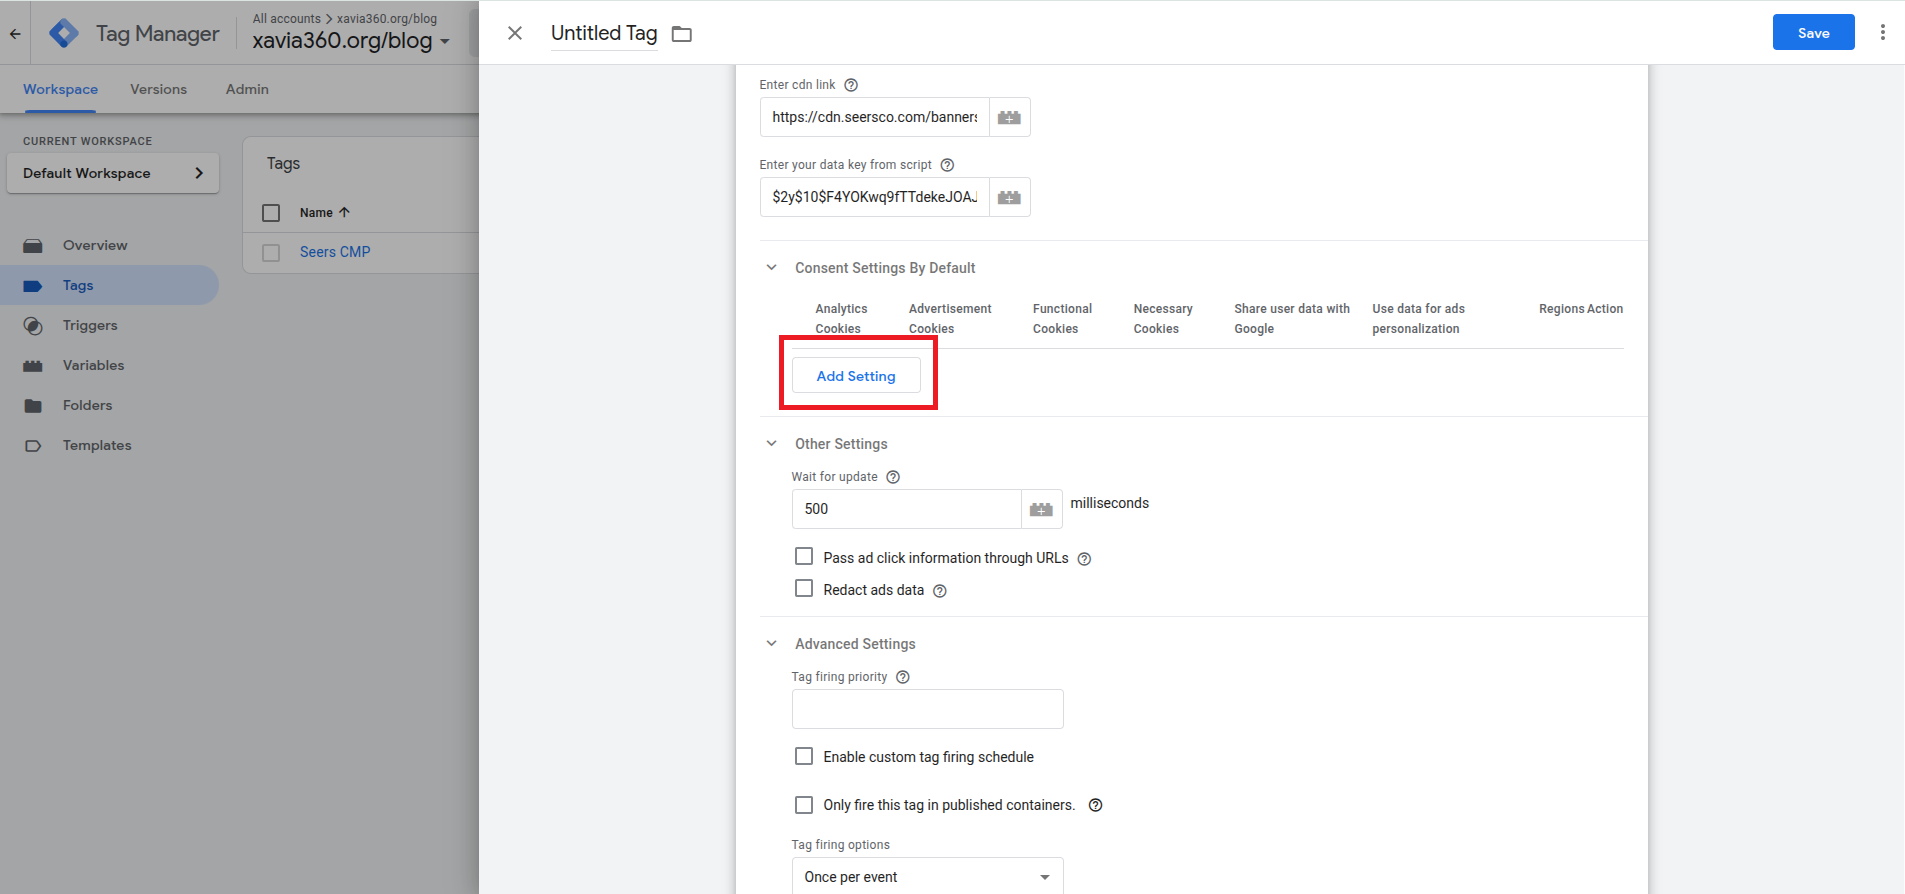
Task: Open the Once per event dropdown
Action: [928, 876]
